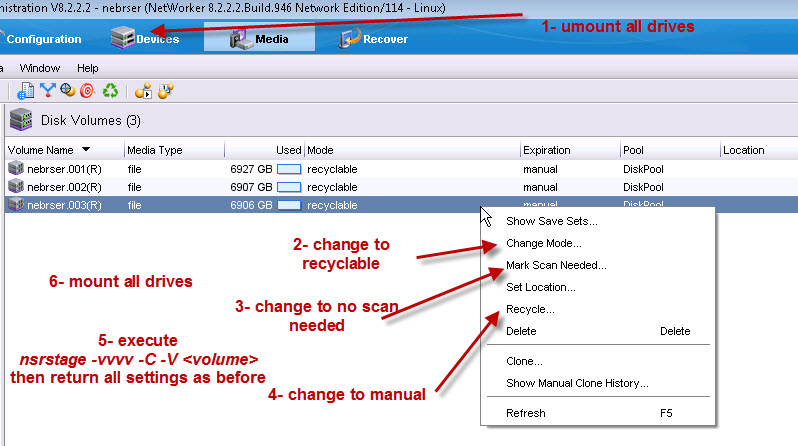The width and height of the screenshot is (798, 446).
Task: Choose Recycle from context menu
Action: (x=530, y=309)
